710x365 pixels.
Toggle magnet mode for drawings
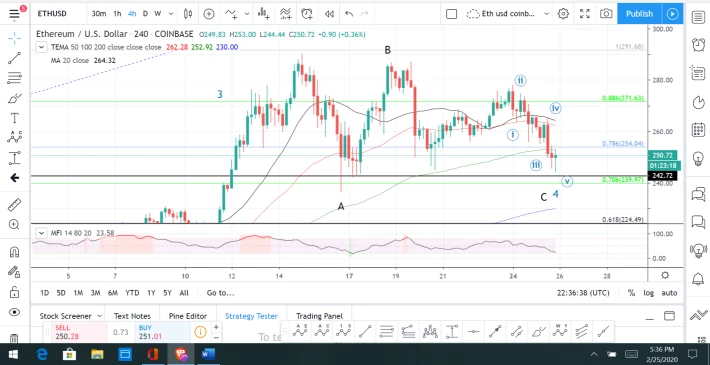[14, 251]
